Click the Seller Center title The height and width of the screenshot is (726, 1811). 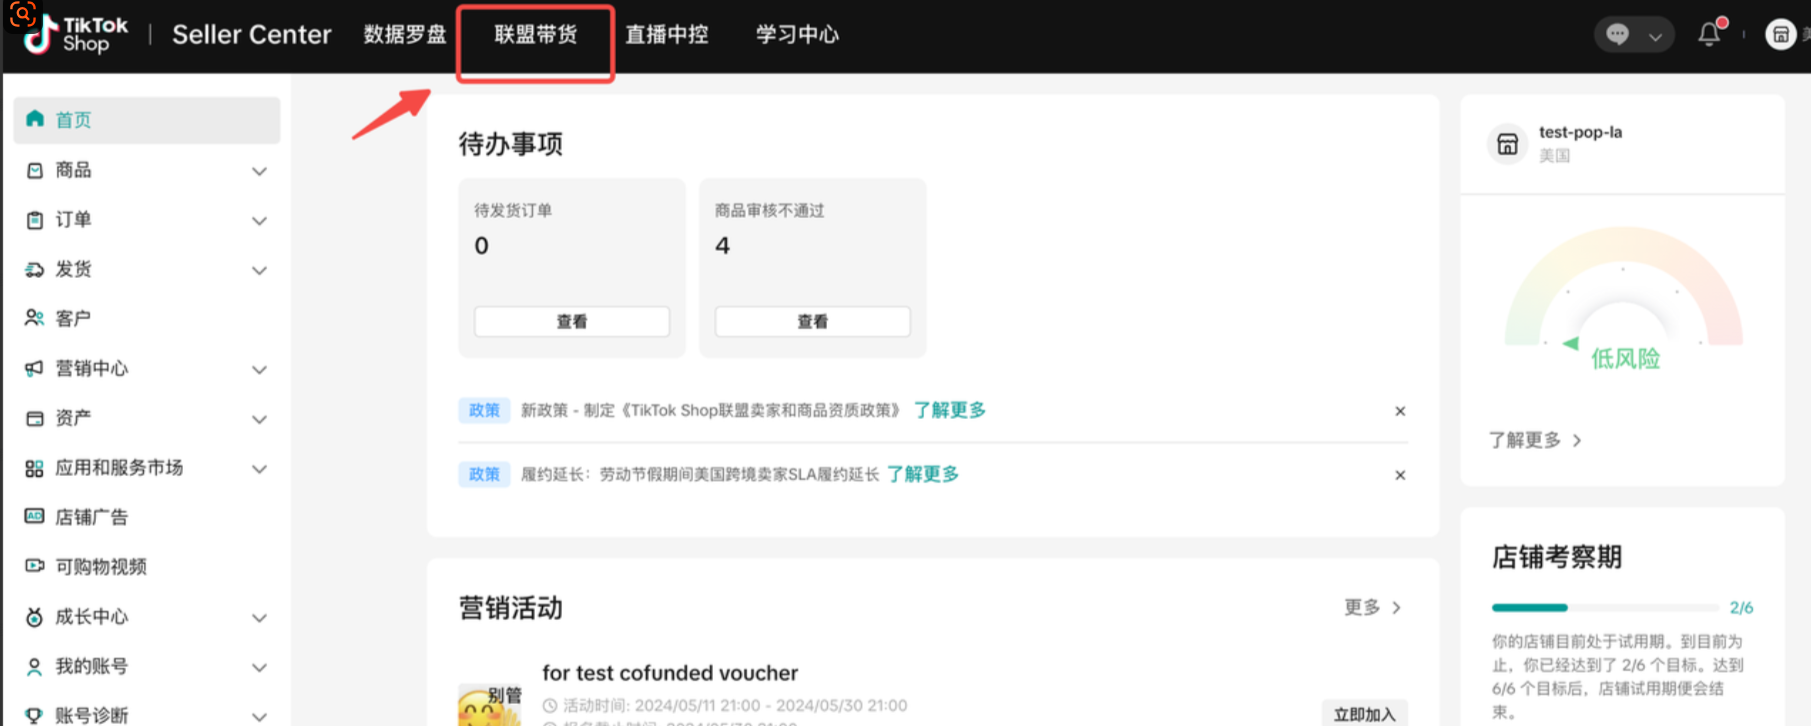click(252, 34)
